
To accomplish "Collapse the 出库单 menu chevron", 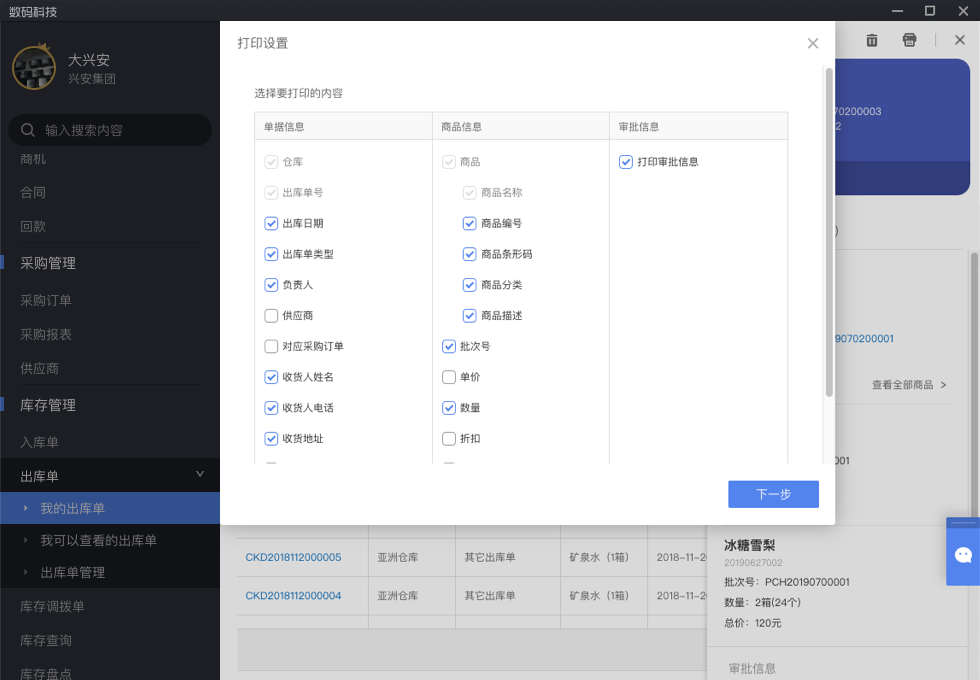I will pyautogui.click(x=199, y=475).
